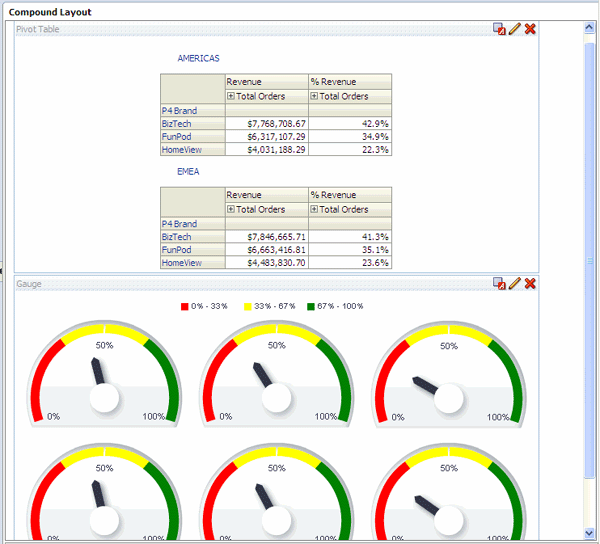Select the $6,663,416.81 revenue cell
Viewport: 600px width, 544px height.
coord(267,250)
